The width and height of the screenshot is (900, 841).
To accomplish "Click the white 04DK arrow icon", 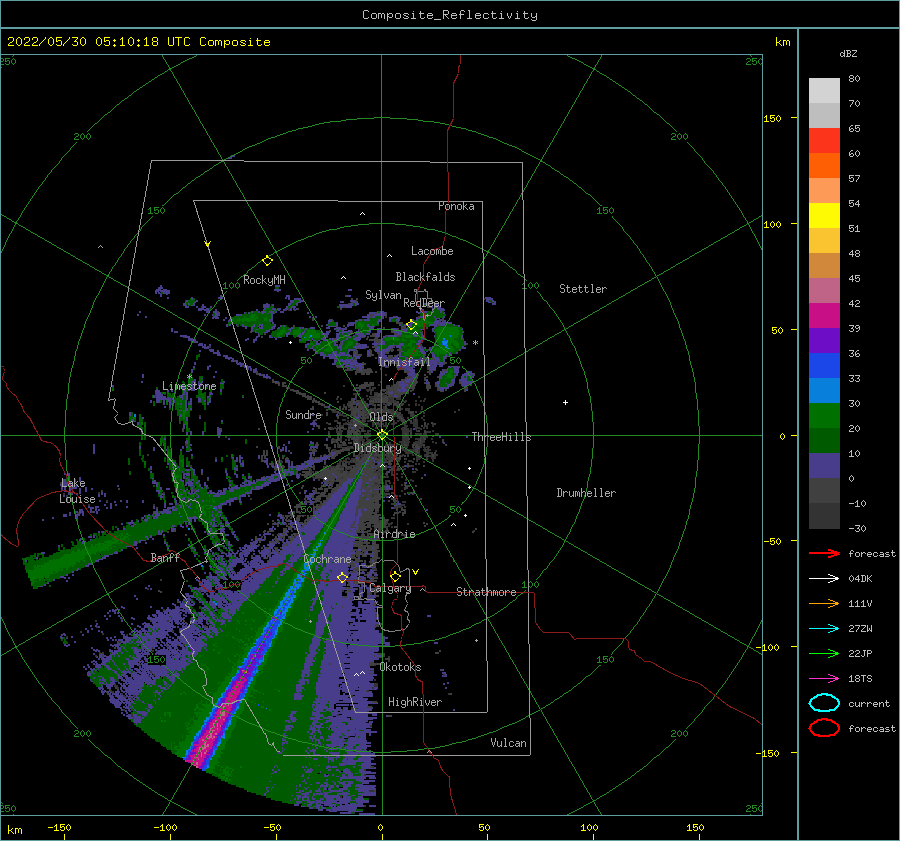I will [824, 578].
